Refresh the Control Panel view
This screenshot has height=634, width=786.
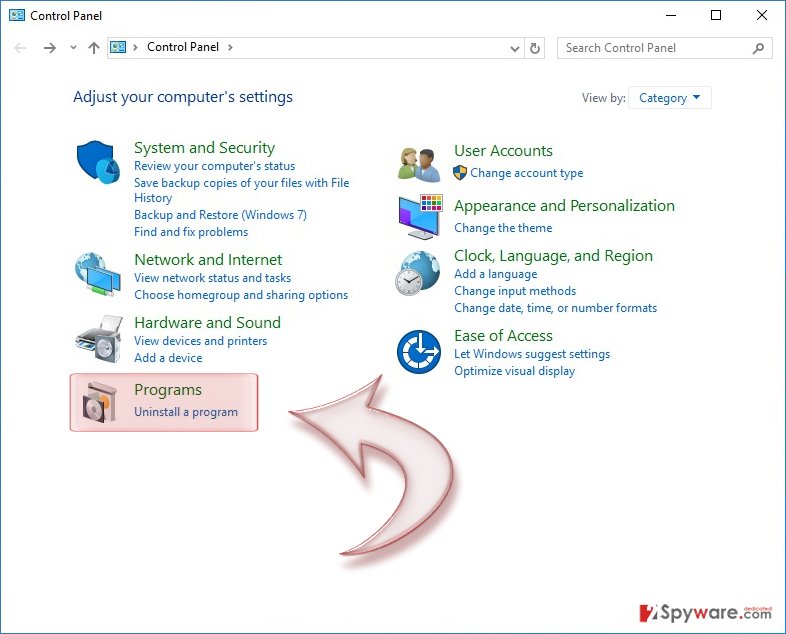(535, 48)
